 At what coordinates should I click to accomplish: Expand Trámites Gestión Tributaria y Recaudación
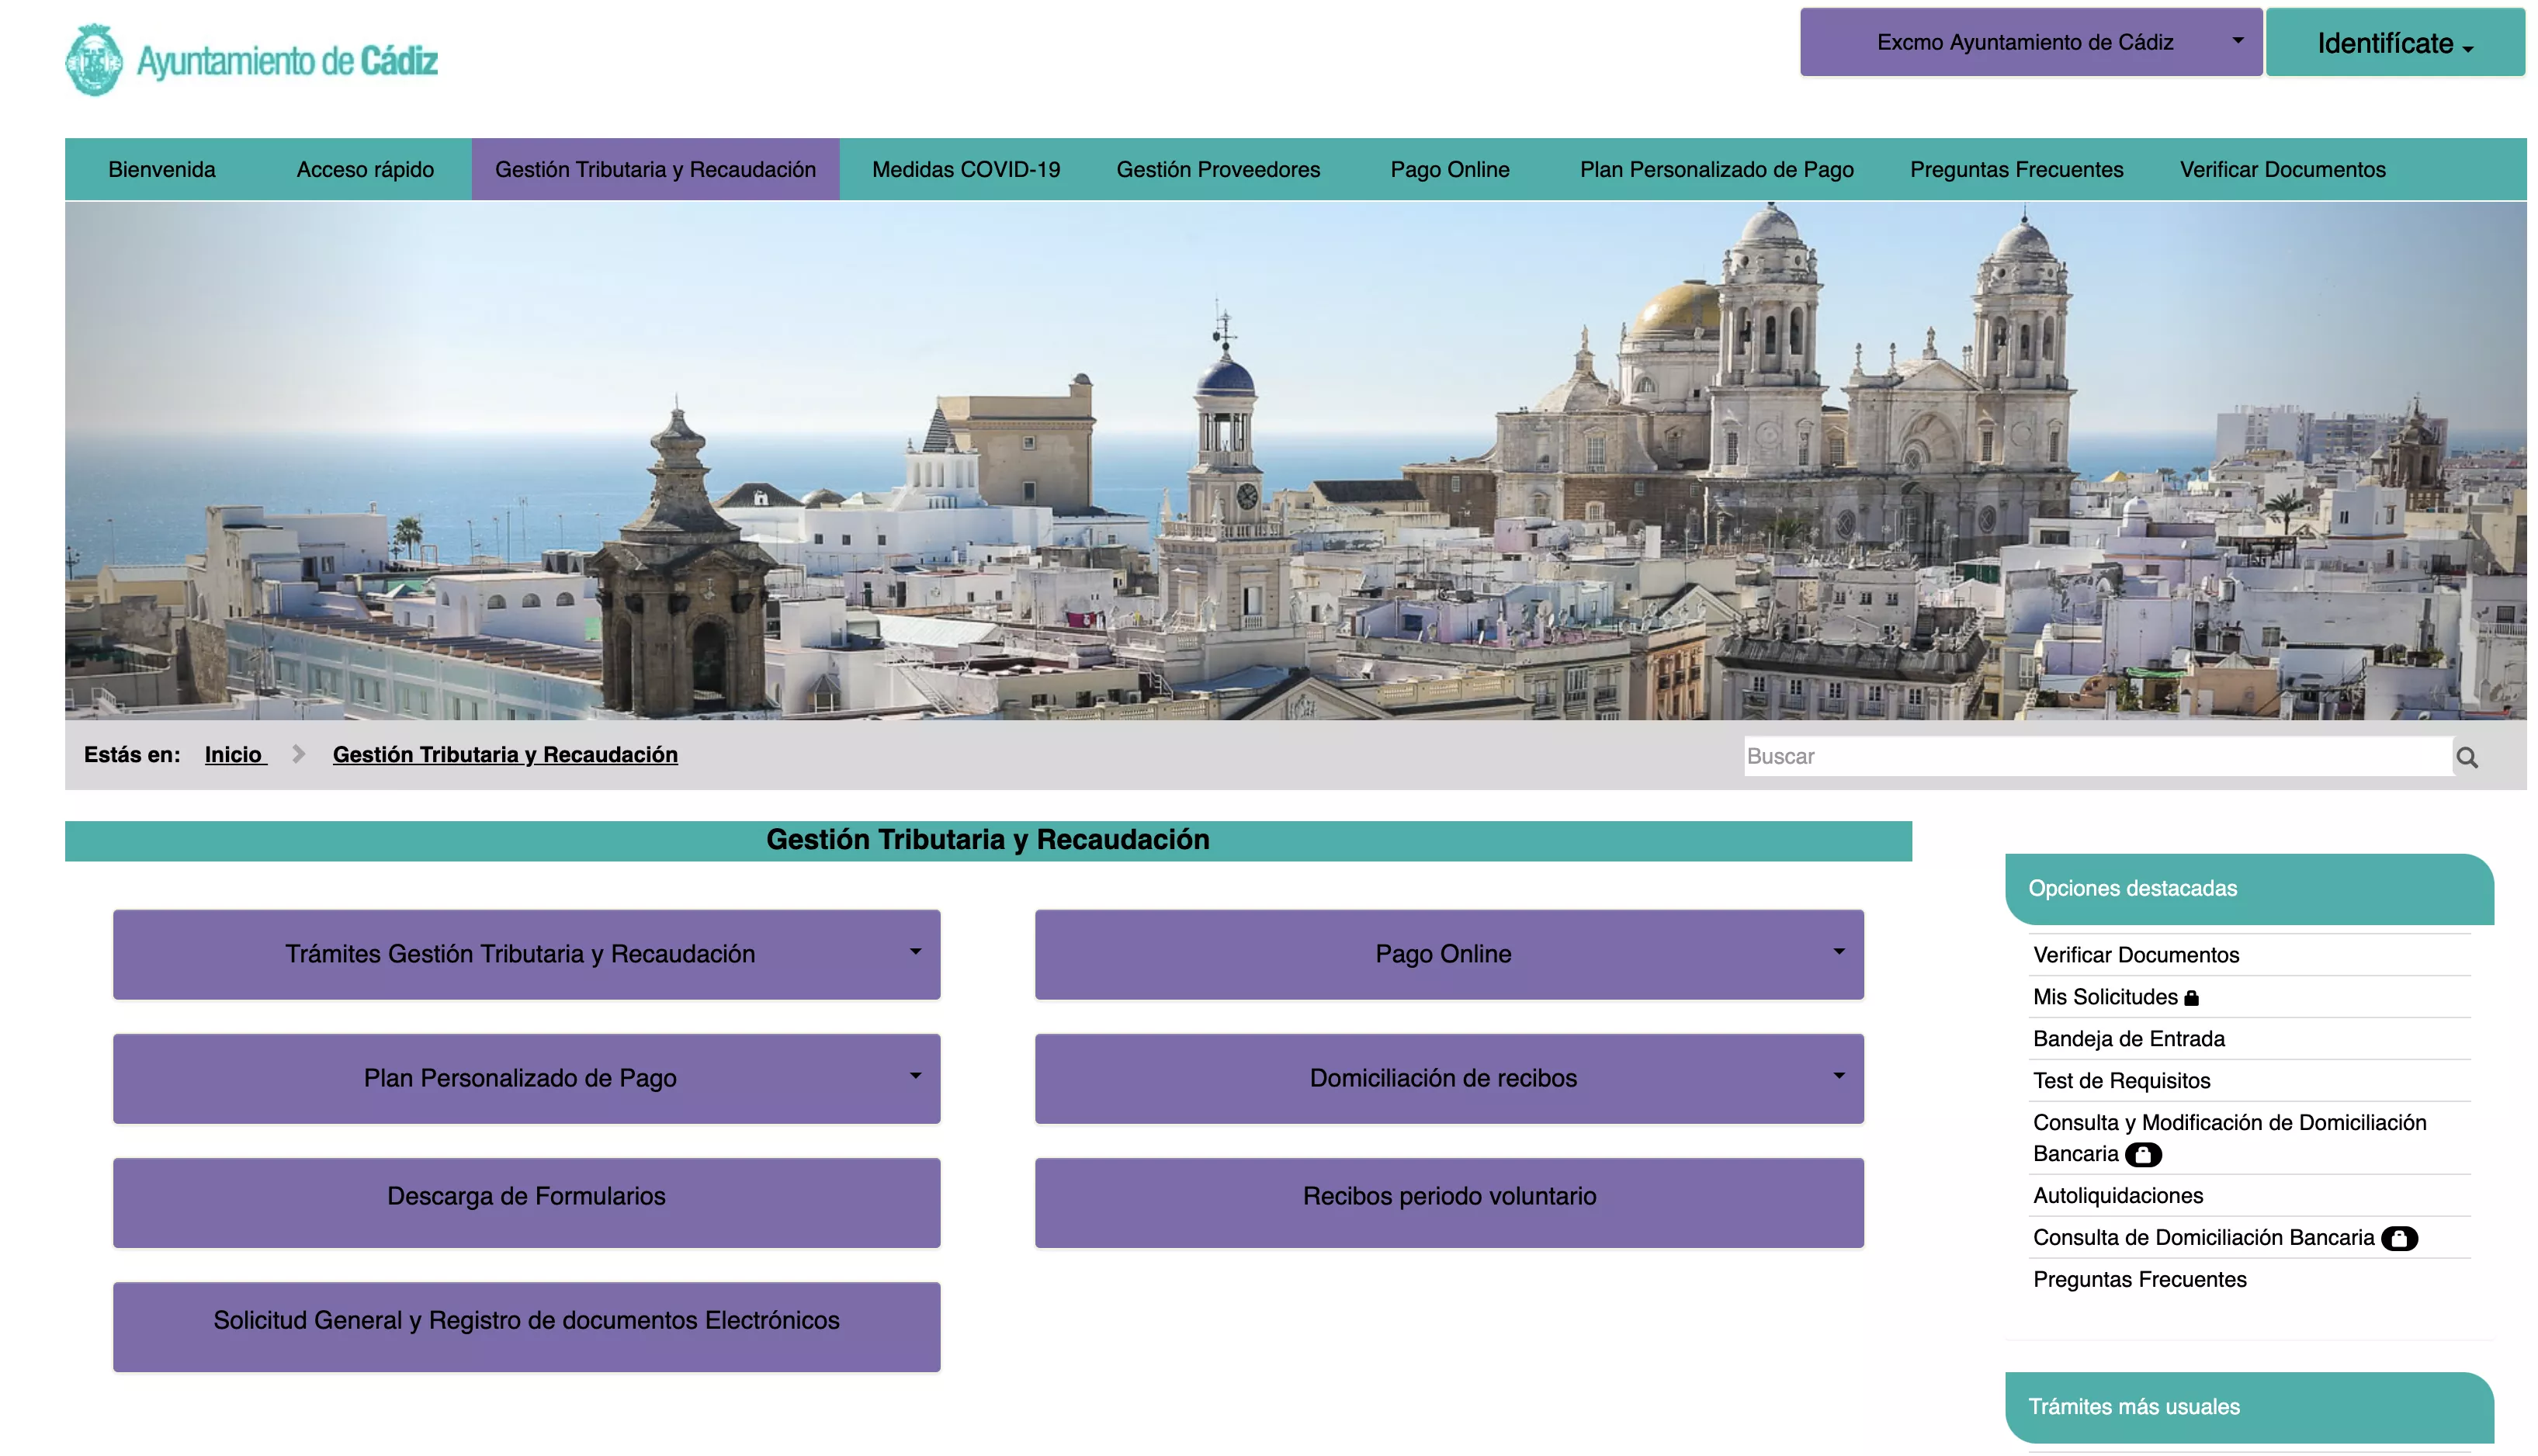pyautogui.click(x=526, y=954)
